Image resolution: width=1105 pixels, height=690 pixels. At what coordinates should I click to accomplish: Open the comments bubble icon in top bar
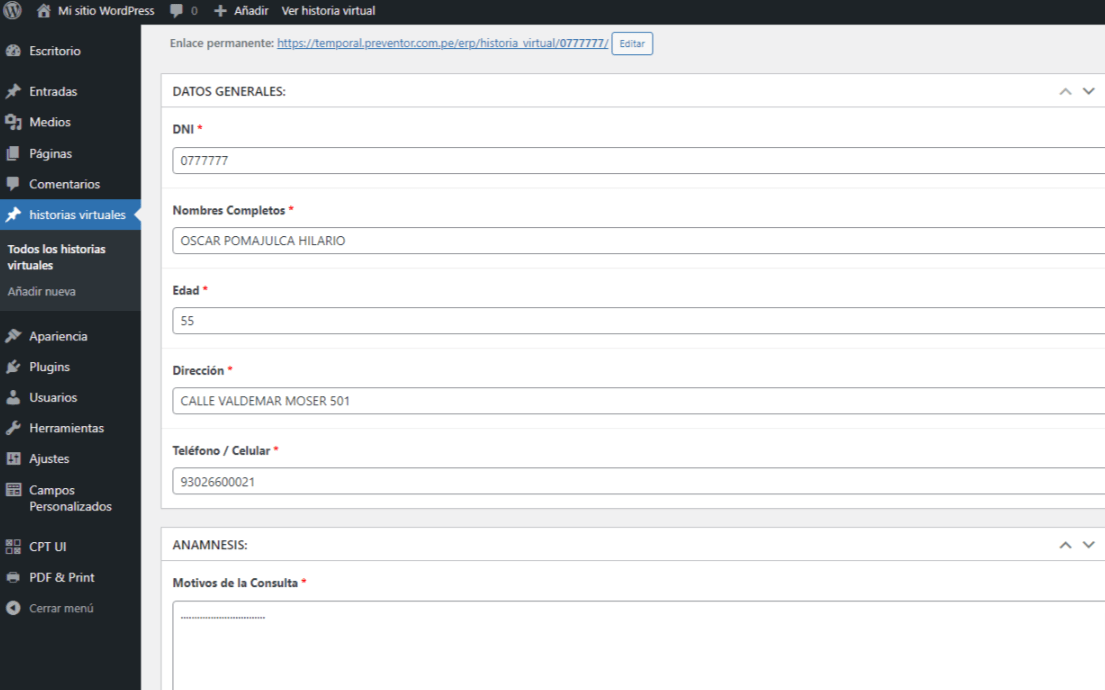176,11
